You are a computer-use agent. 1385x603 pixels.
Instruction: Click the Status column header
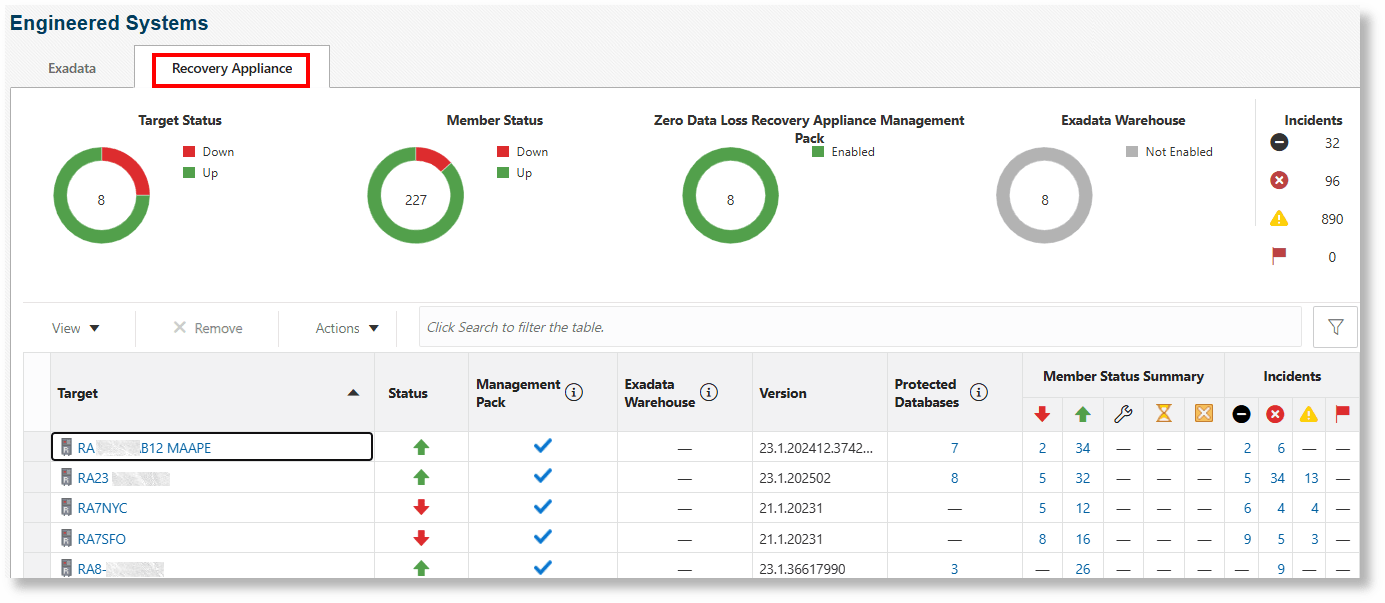pyautogui.click(x=408, y=394)
